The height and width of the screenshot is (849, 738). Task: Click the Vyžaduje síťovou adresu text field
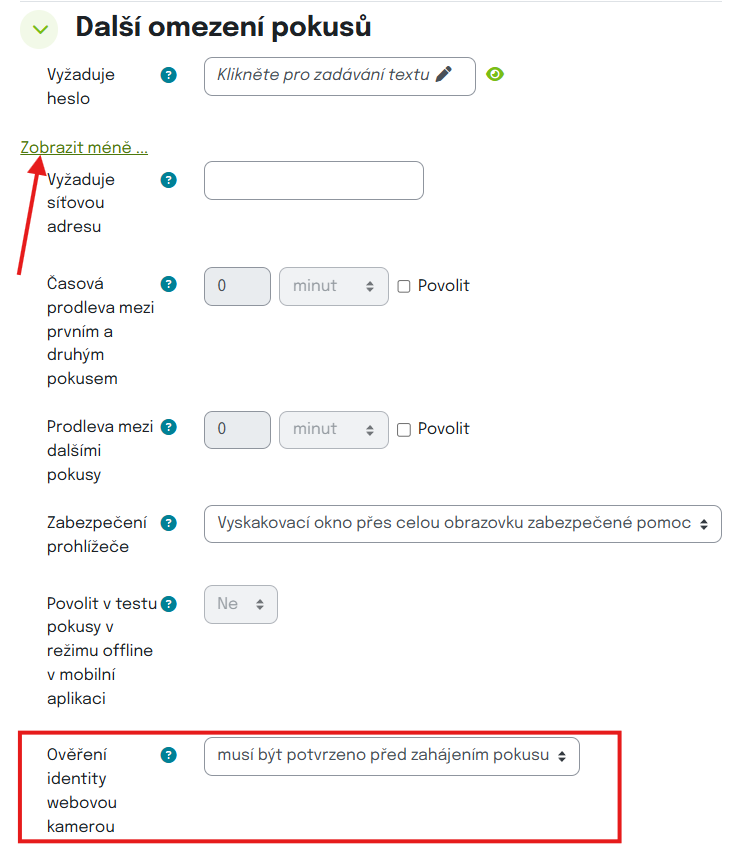tap(313, 181)
